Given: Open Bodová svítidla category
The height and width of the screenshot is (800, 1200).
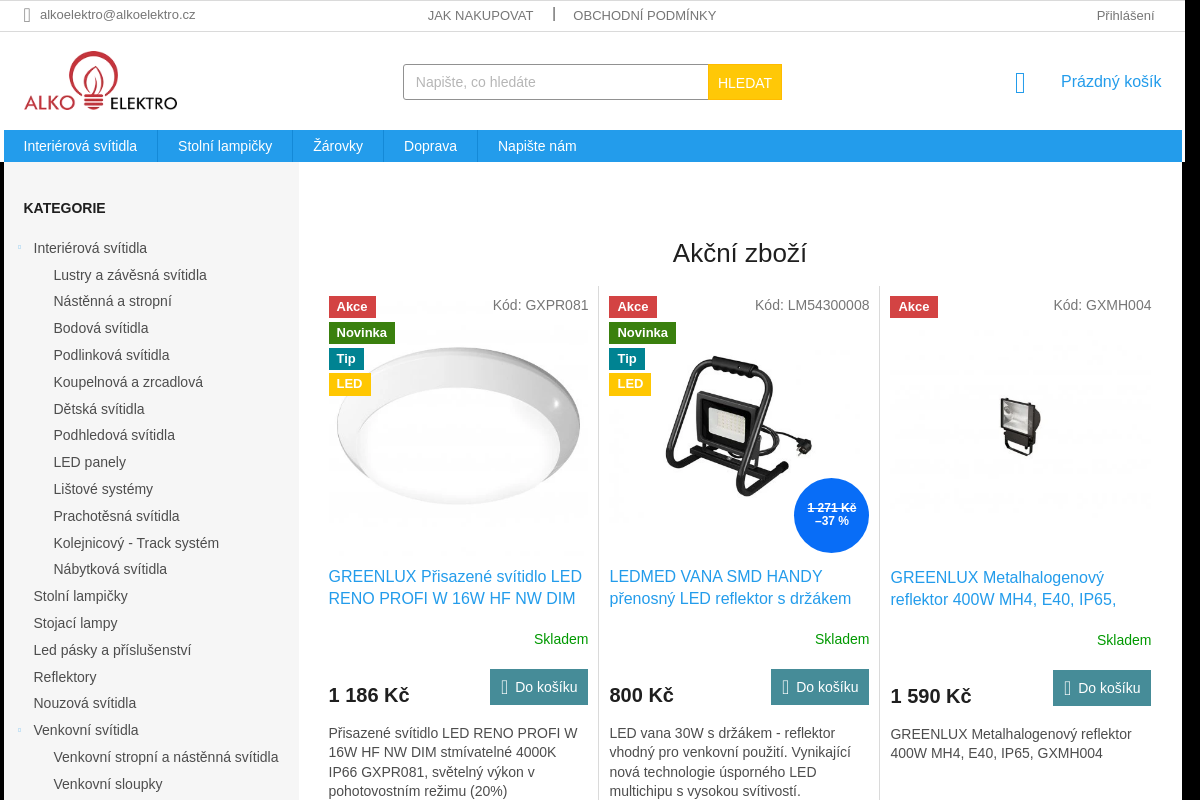Looking at the screenshot, I should click(x=101, y=328).
